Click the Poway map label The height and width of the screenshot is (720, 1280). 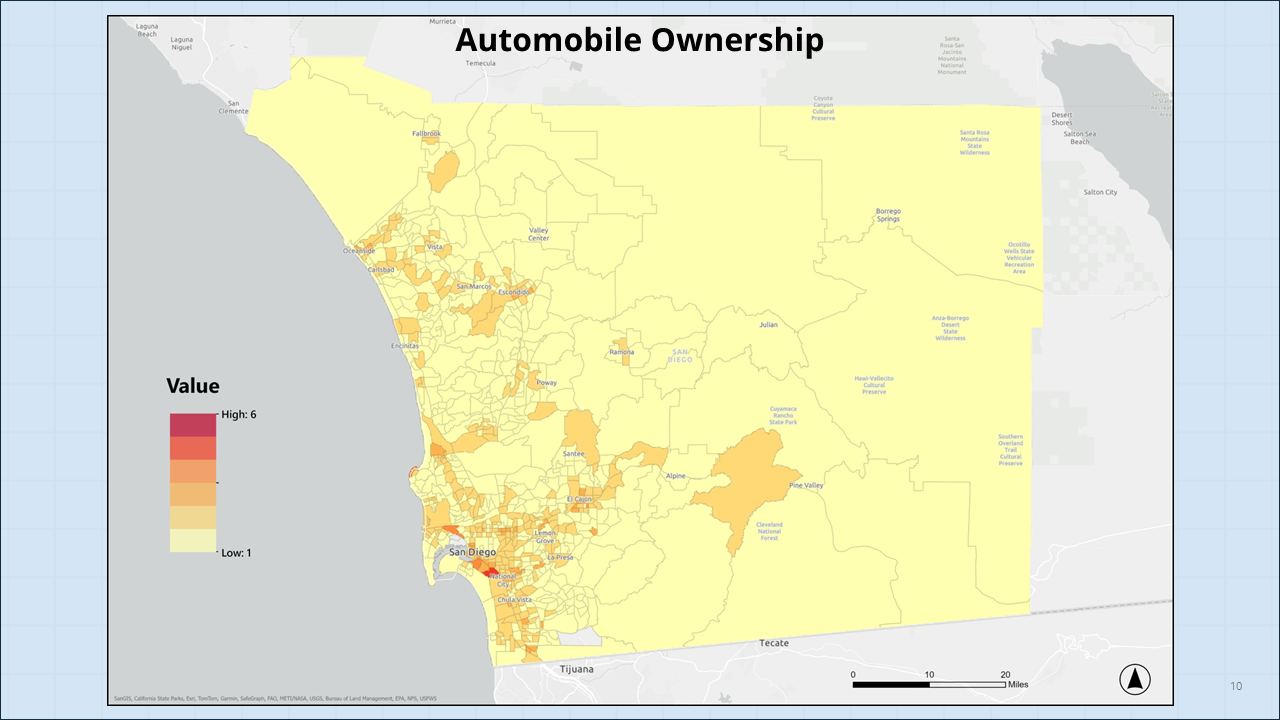pyautogui.click(x=547, y=383)
